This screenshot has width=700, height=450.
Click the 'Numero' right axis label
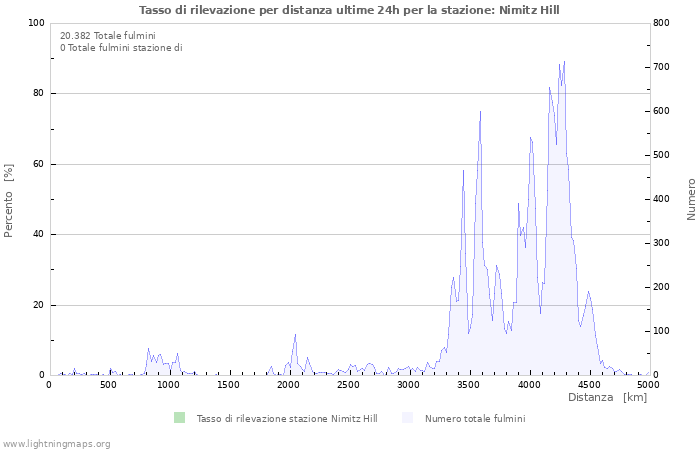coord(691,199)
